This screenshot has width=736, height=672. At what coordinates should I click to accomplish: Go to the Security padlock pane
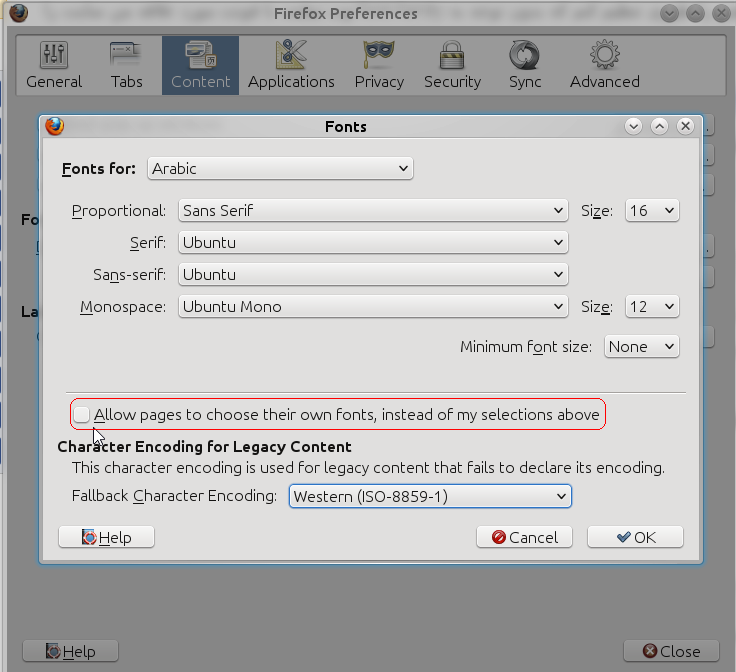[452, 65]
